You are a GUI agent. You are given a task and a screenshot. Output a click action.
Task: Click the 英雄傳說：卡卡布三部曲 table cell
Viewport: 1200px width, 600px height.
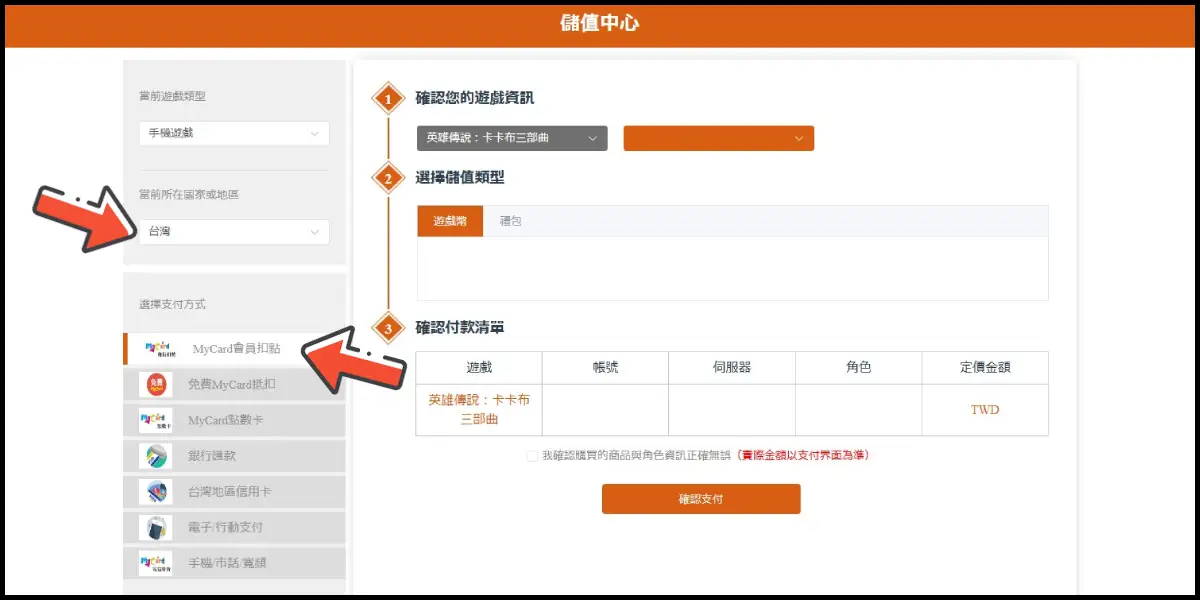pyautogui.click(x=479, y=410)
